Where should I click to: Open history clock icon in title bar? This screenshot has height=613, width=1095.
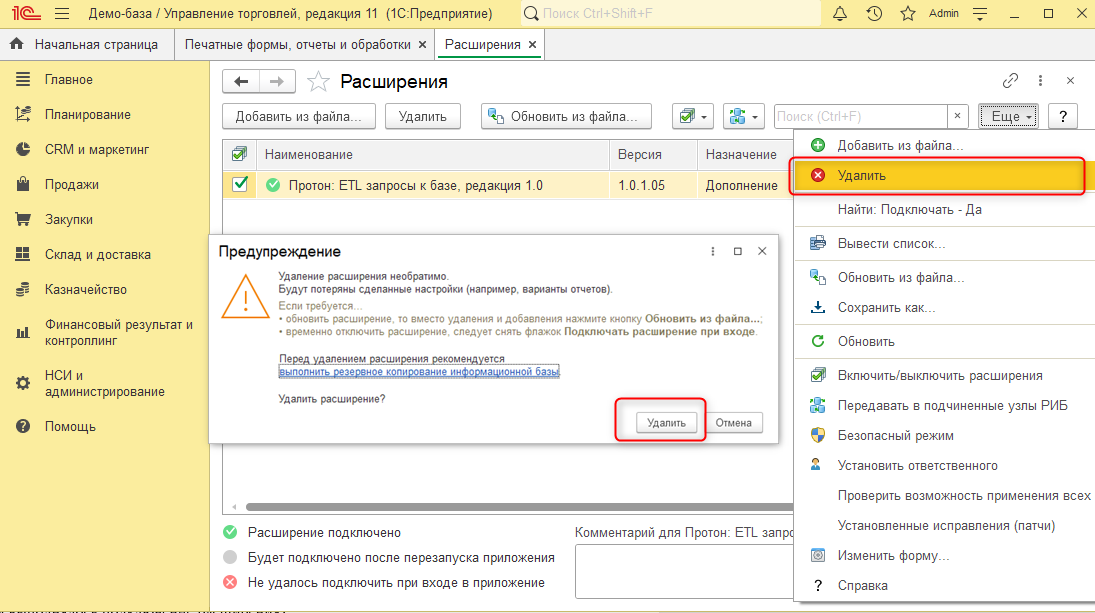[x=874, y=13]
